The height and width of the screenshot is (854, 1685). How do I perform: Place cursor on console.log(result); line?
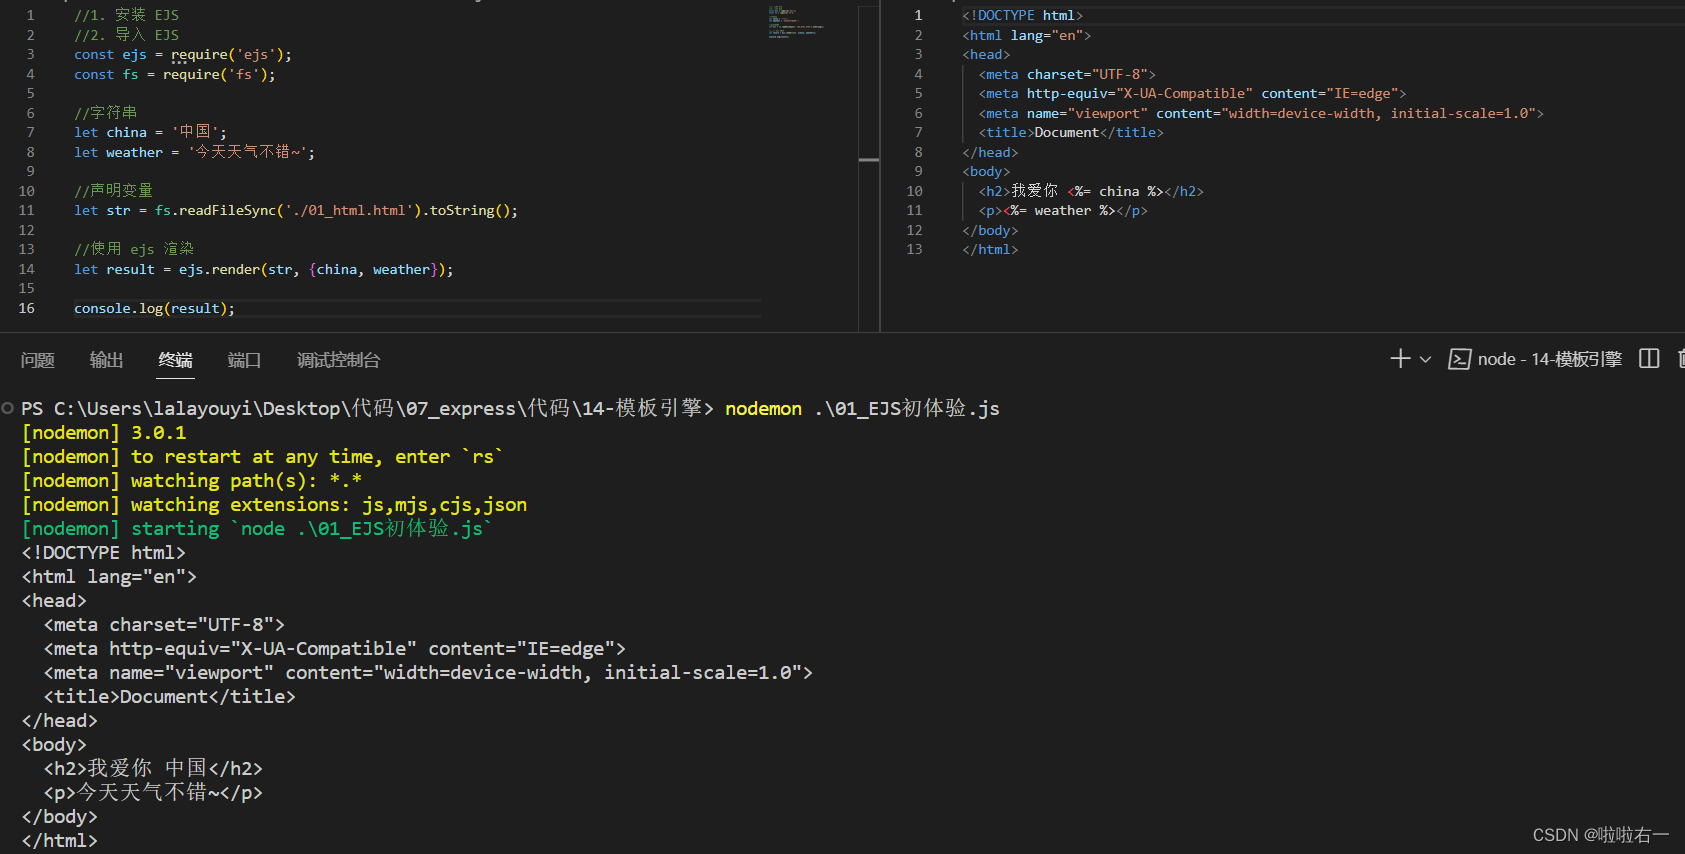click(154, 308)
